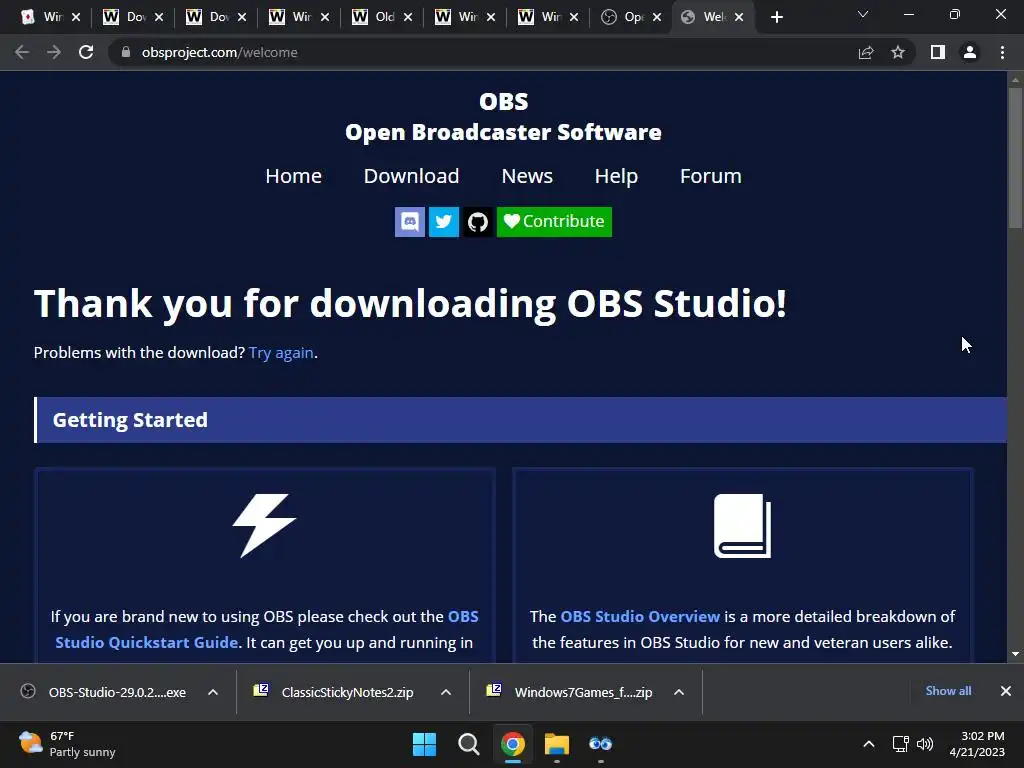Click the Try again download link
Screen dimensions: 1024x768
click(281, 353)
